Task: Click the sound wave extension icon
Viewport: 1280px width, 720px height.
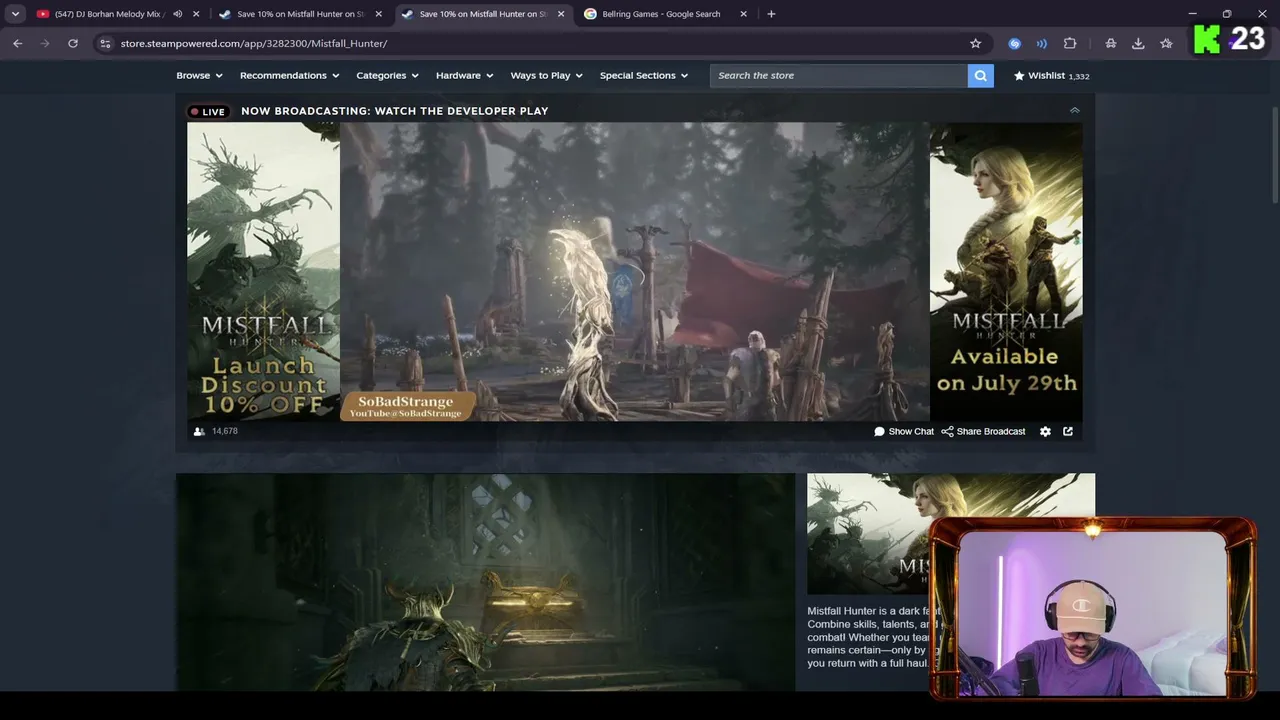Action: click(x=1042, y=43)
